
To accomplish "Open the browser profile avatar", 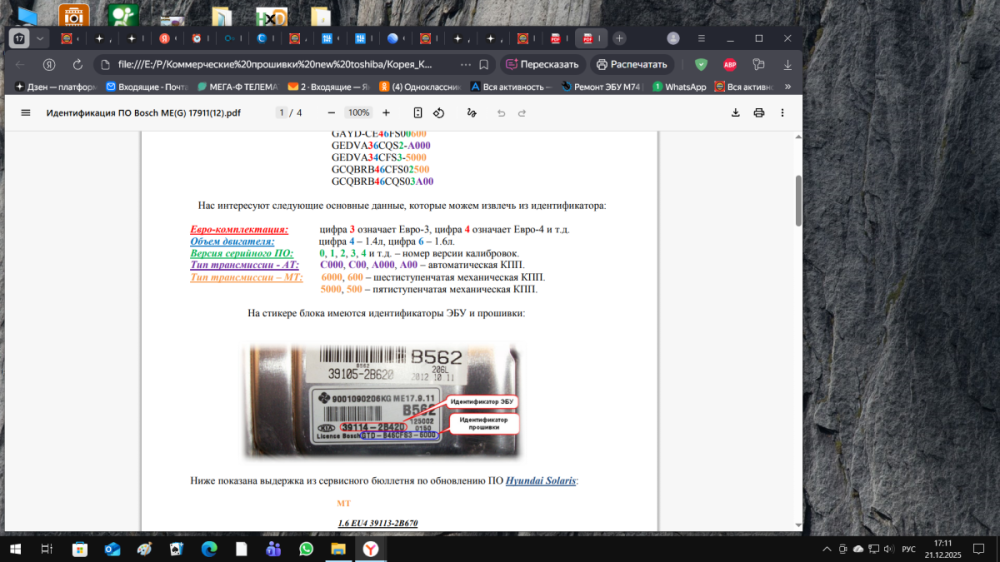I will click(673, 38).
